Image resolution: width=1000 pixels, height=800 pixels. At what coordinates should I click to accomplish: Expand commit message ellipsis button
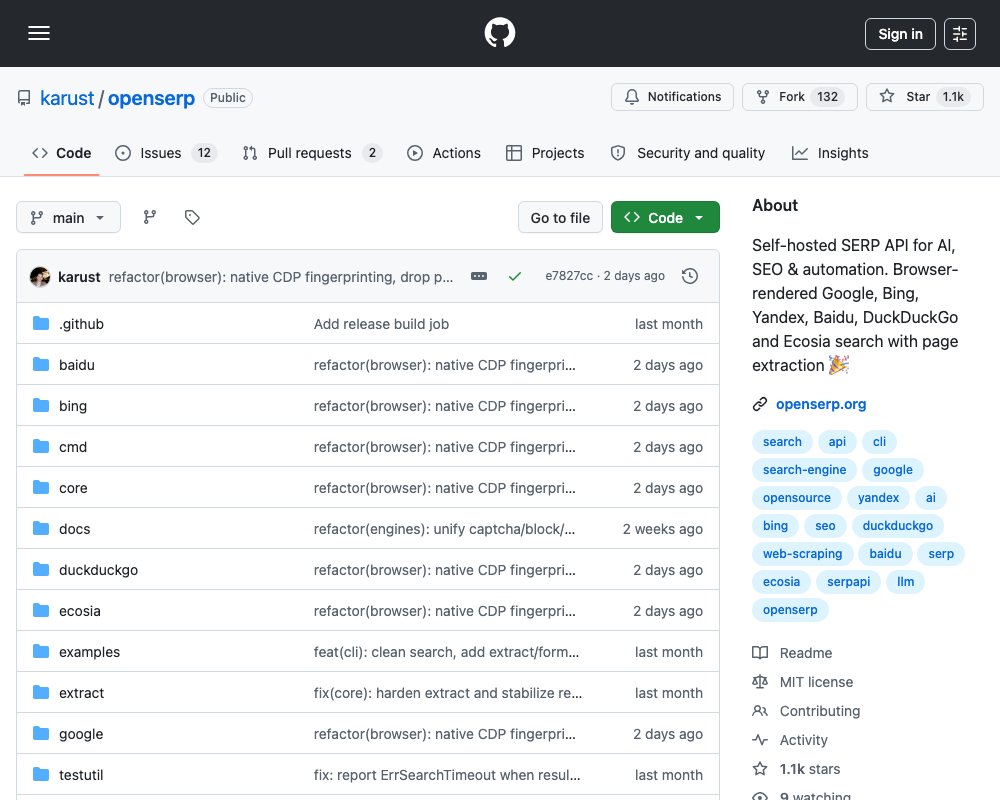pos(479,276)
